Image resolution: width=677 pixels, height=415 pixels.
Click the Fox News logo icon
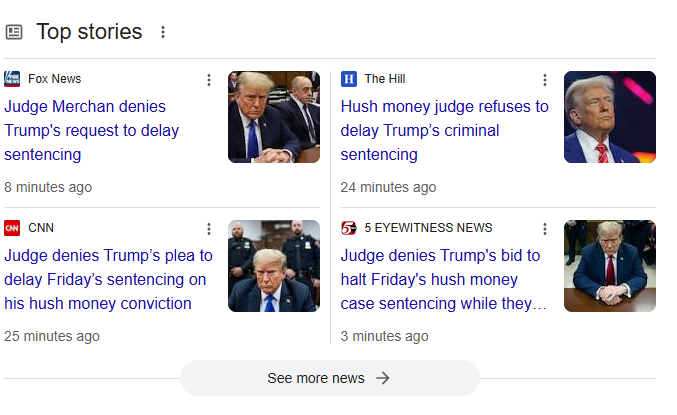[x=12, y=79]
